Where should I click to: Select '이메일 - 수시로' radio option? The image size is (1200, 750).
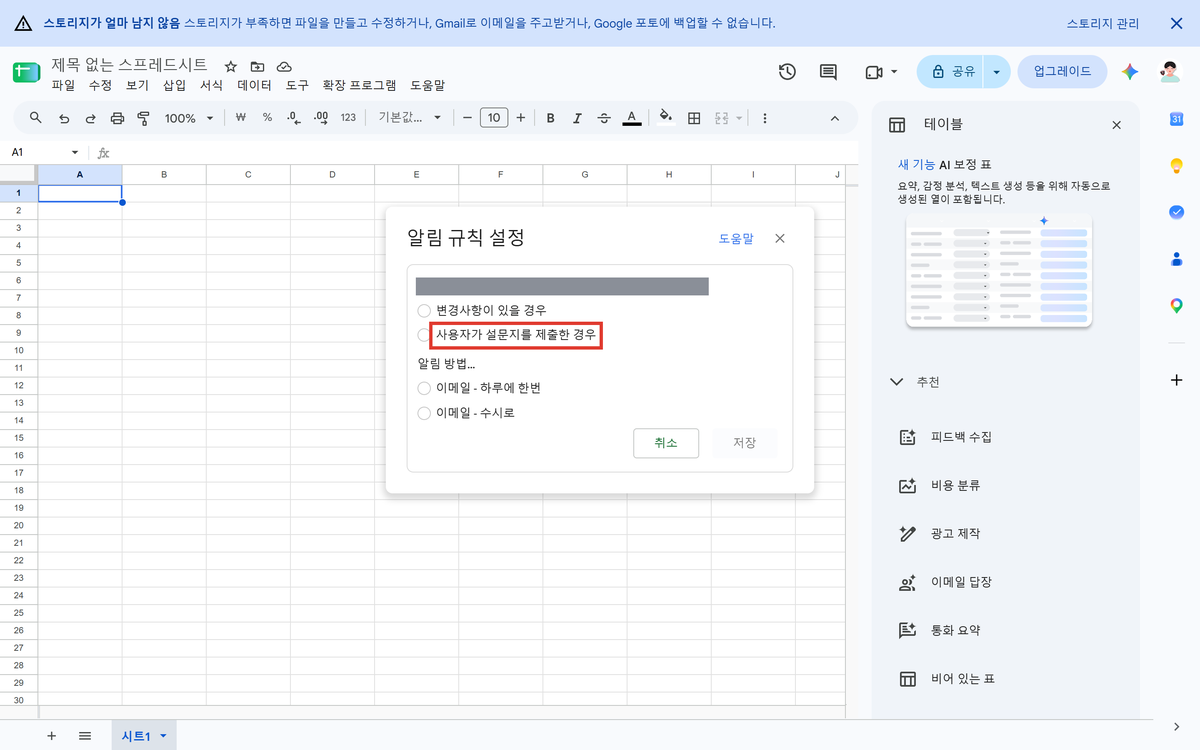(x=424, y=412)
